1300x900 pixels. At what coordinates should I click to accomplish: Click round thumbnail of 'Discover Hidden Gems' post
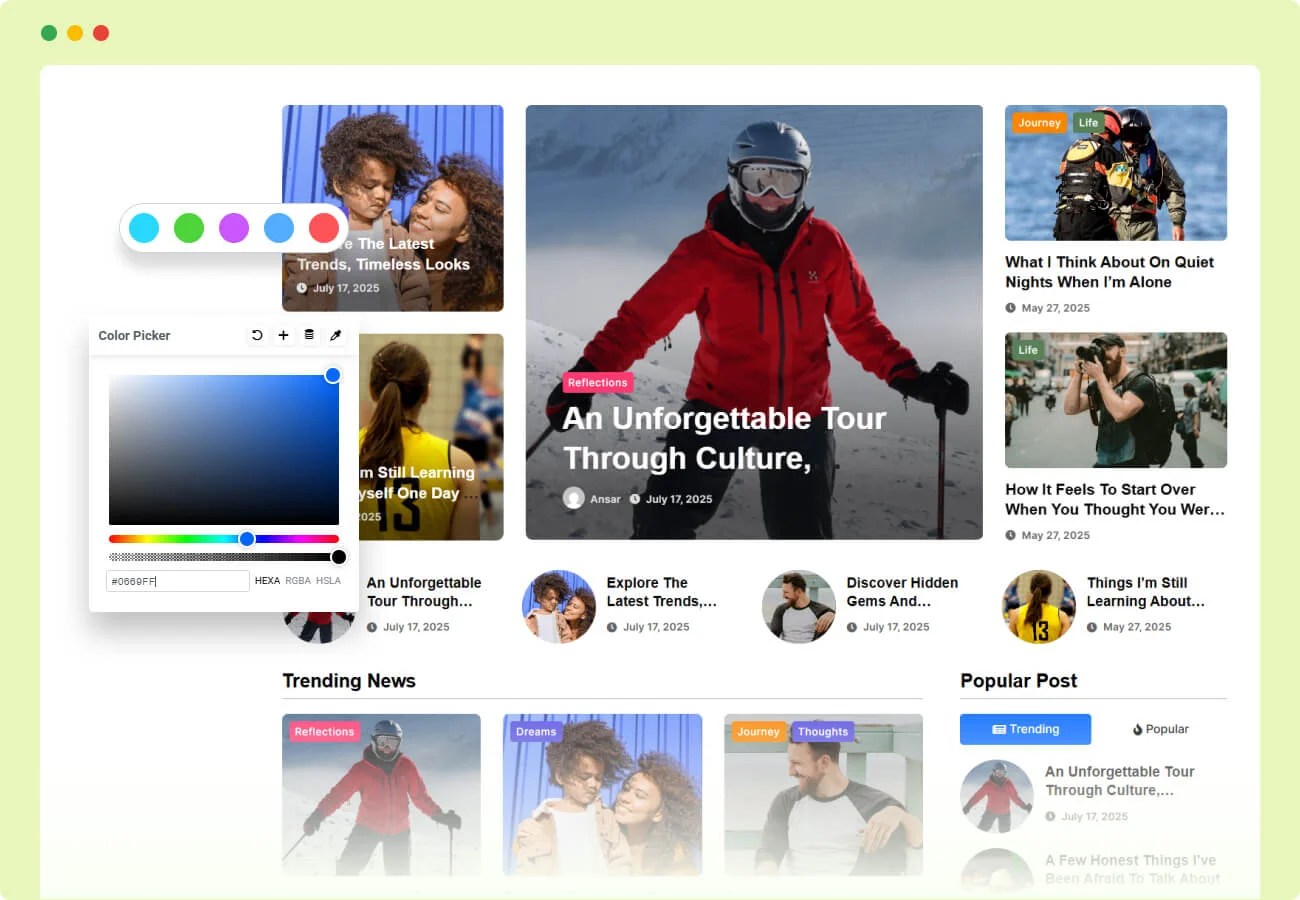tap(799, 607)
